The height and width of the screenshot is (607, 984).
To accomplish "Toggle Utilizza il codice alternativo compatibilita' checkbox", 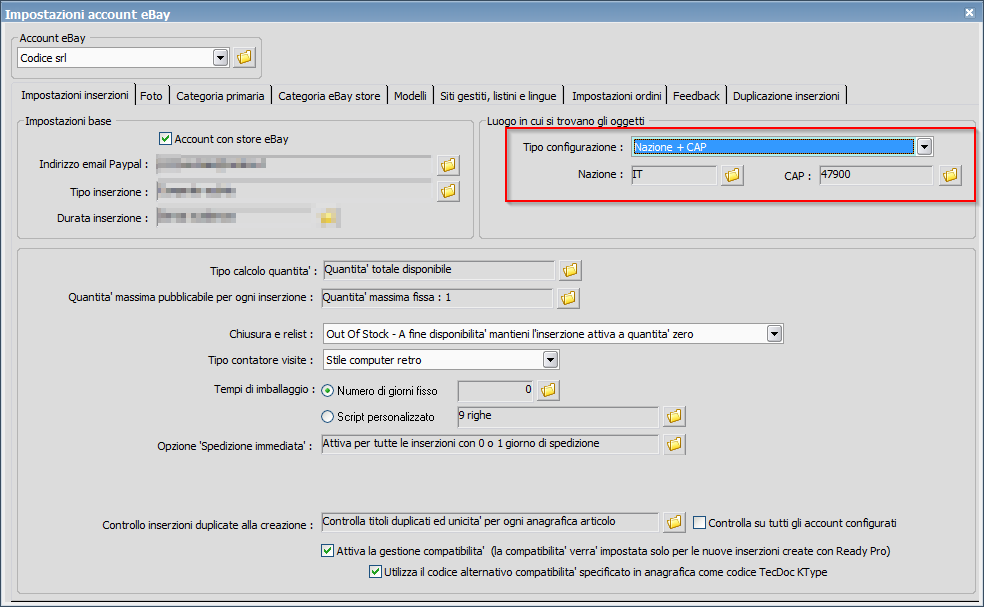I will click(x=375, y=572).
